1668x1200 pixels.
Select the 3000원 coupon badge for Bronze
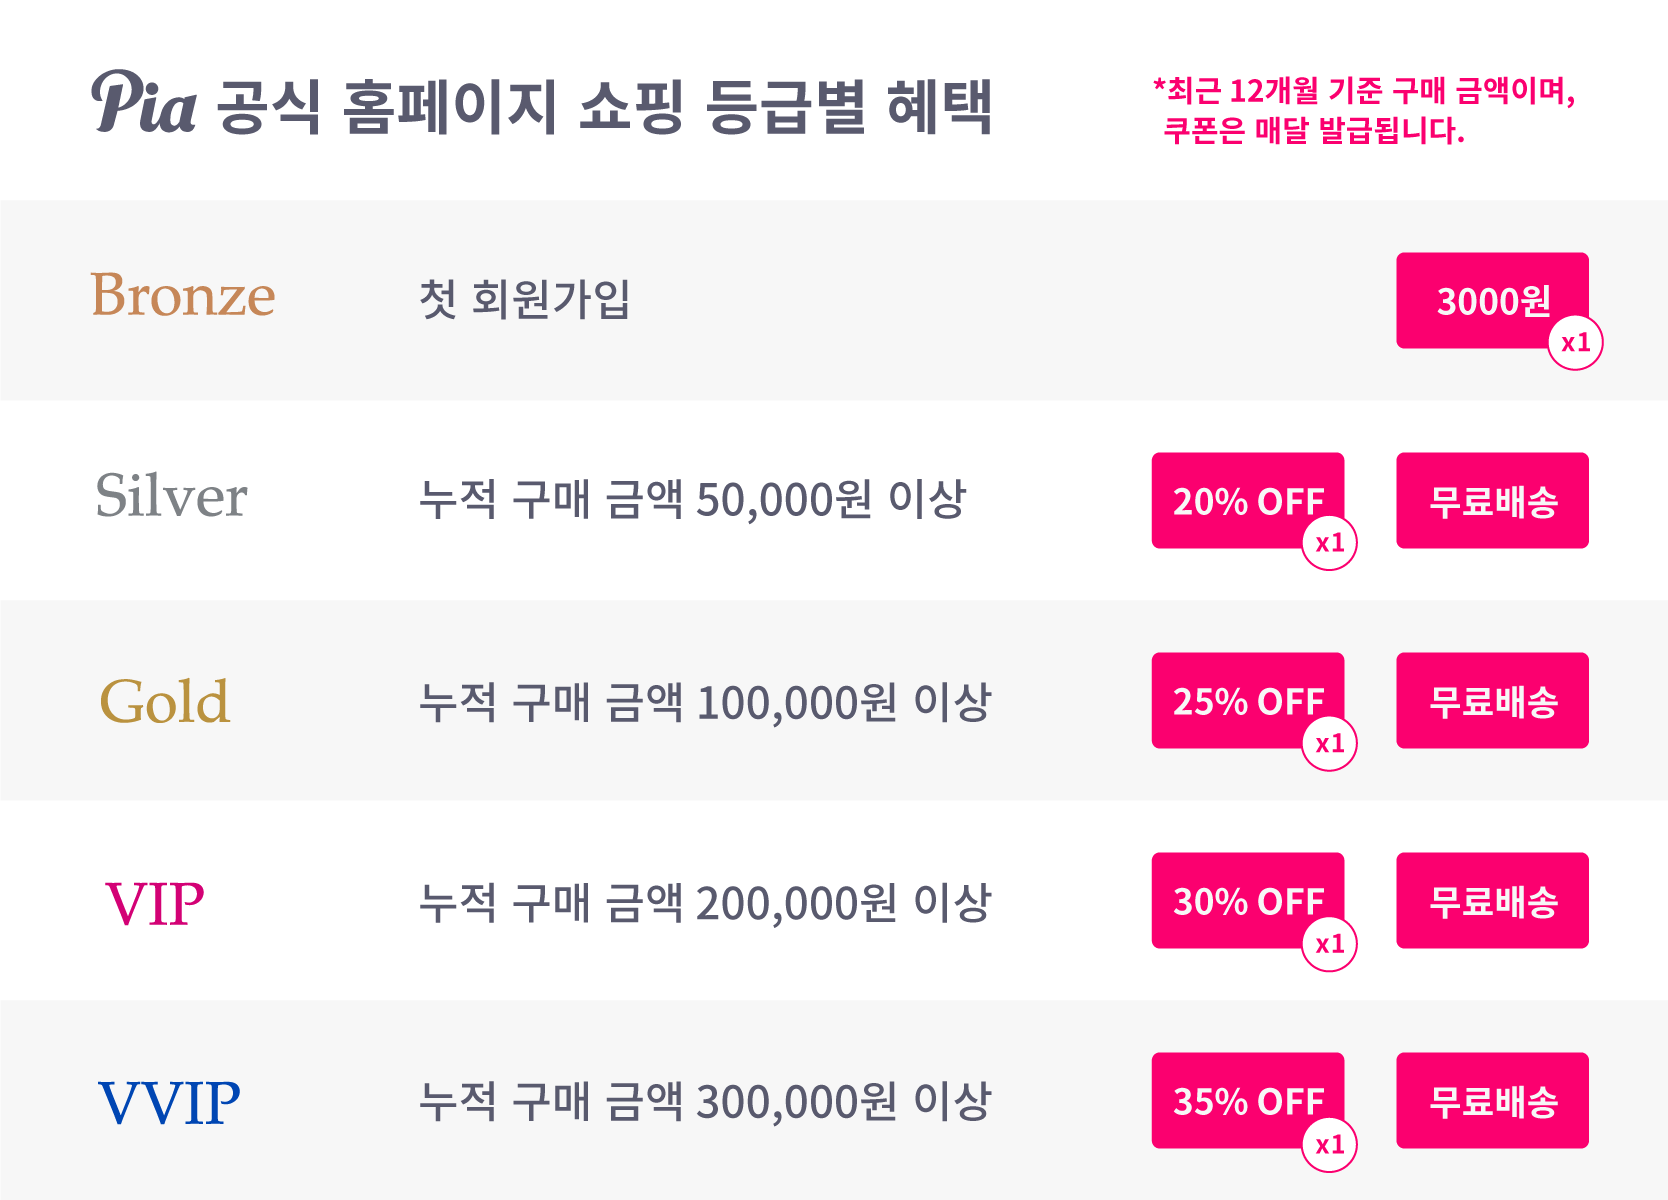point(1492,300)
